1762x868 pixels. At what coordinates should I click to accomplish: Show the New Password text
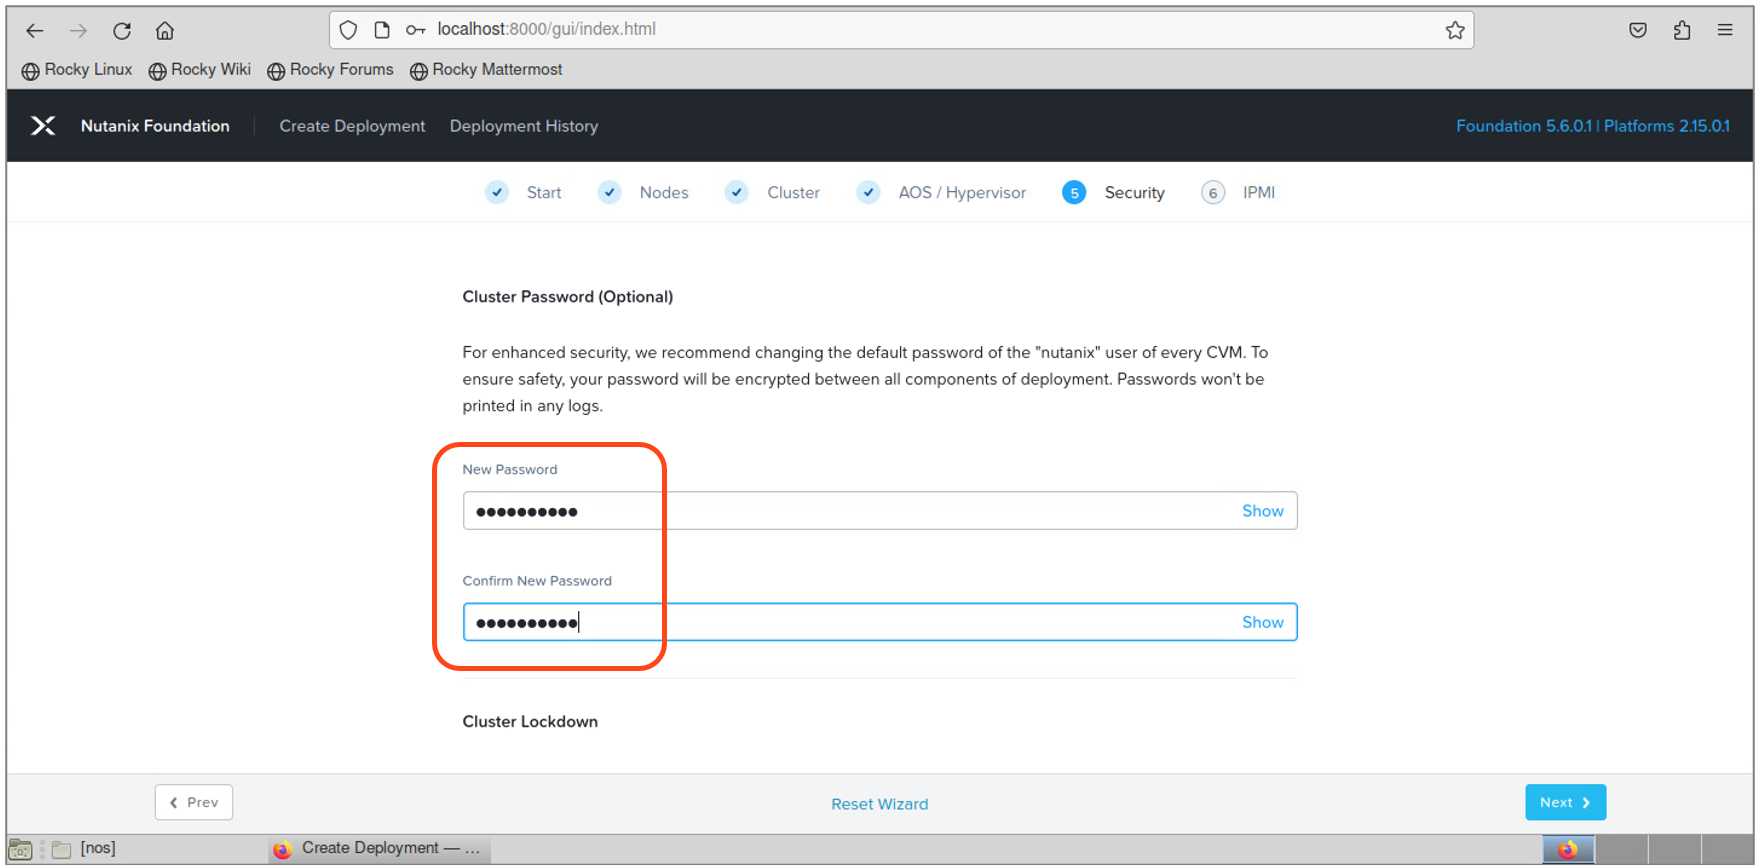point(1263,511)
